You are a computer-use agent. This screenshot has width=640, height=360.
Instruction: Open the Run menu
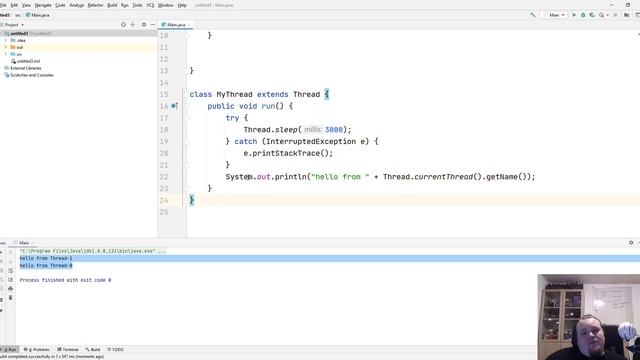(125, 5)
